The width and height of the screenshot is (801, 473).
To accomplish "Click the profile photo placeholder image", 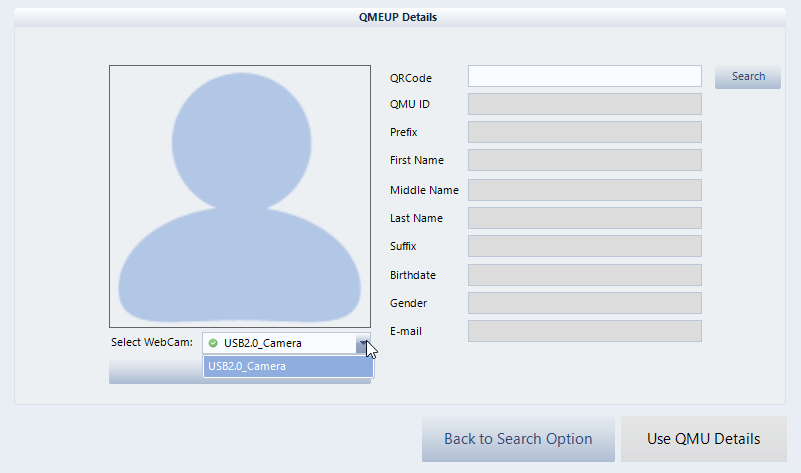I will point(239,196).
